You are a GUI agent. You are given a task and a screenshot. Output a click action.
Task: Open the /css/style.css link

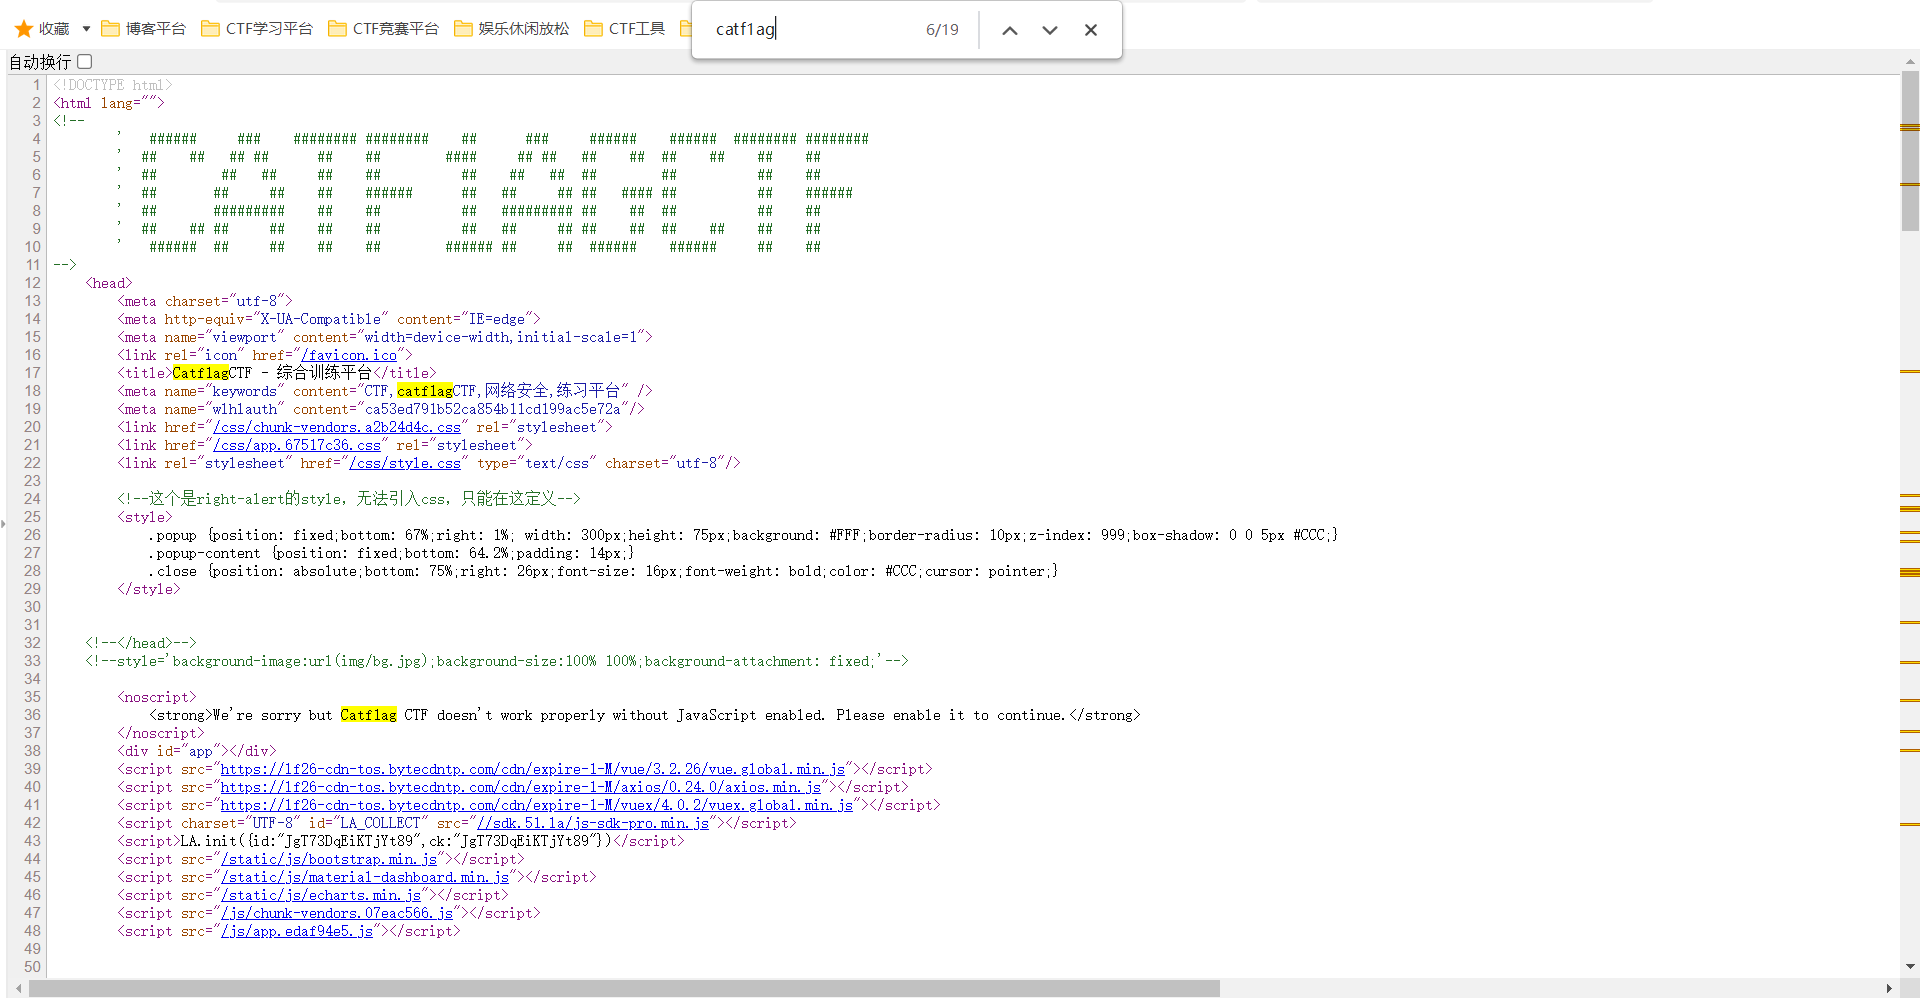coord(405,463)
